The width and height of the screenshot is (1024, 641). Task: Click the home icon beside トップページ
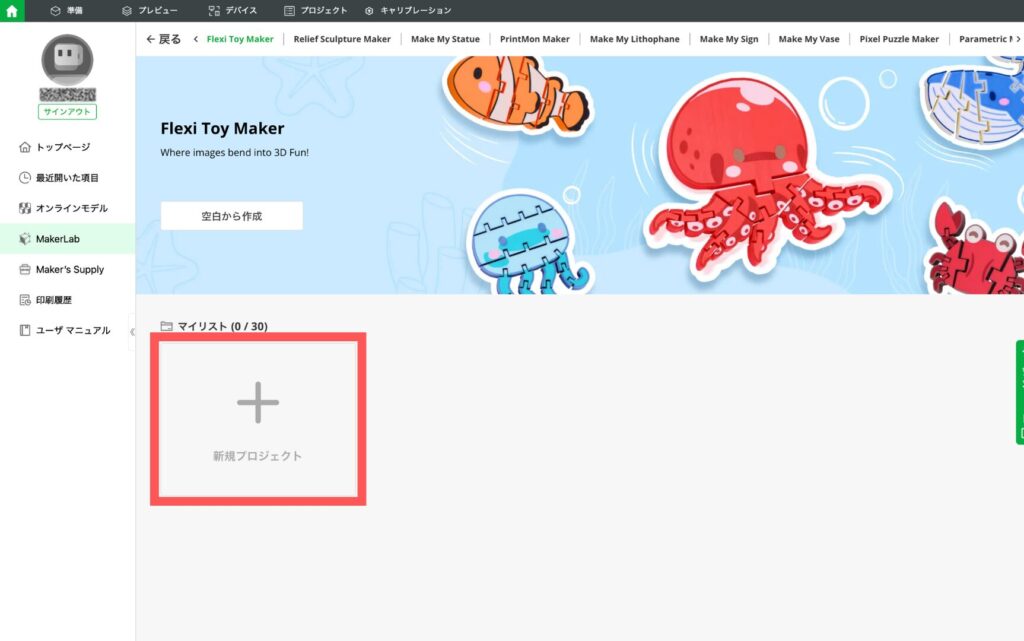click(25, 147)
